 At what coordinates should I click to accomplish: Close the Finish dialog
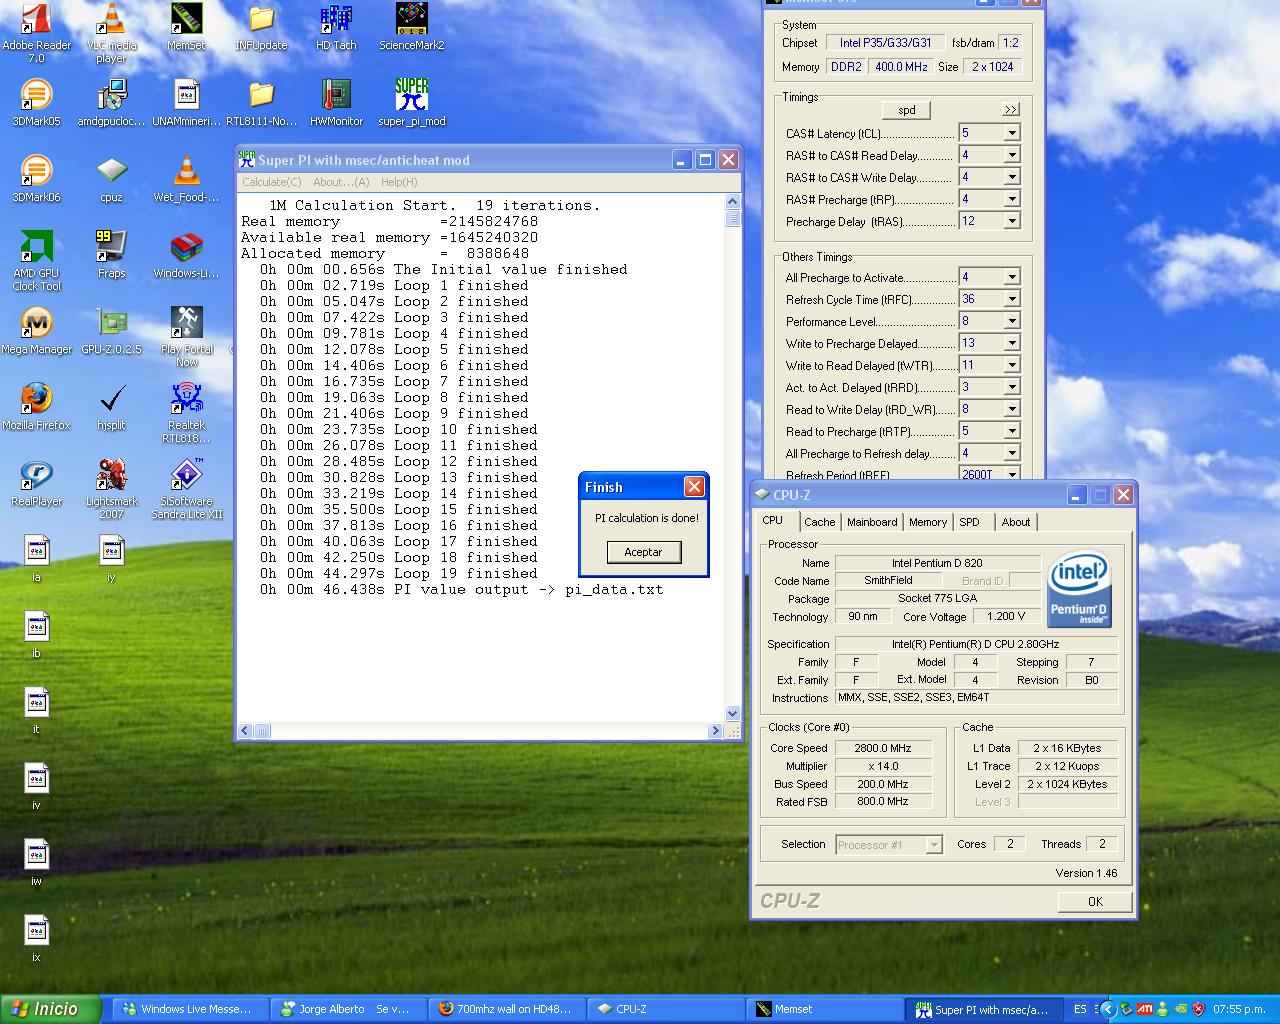pyautogui.click(x=694, y=487)
